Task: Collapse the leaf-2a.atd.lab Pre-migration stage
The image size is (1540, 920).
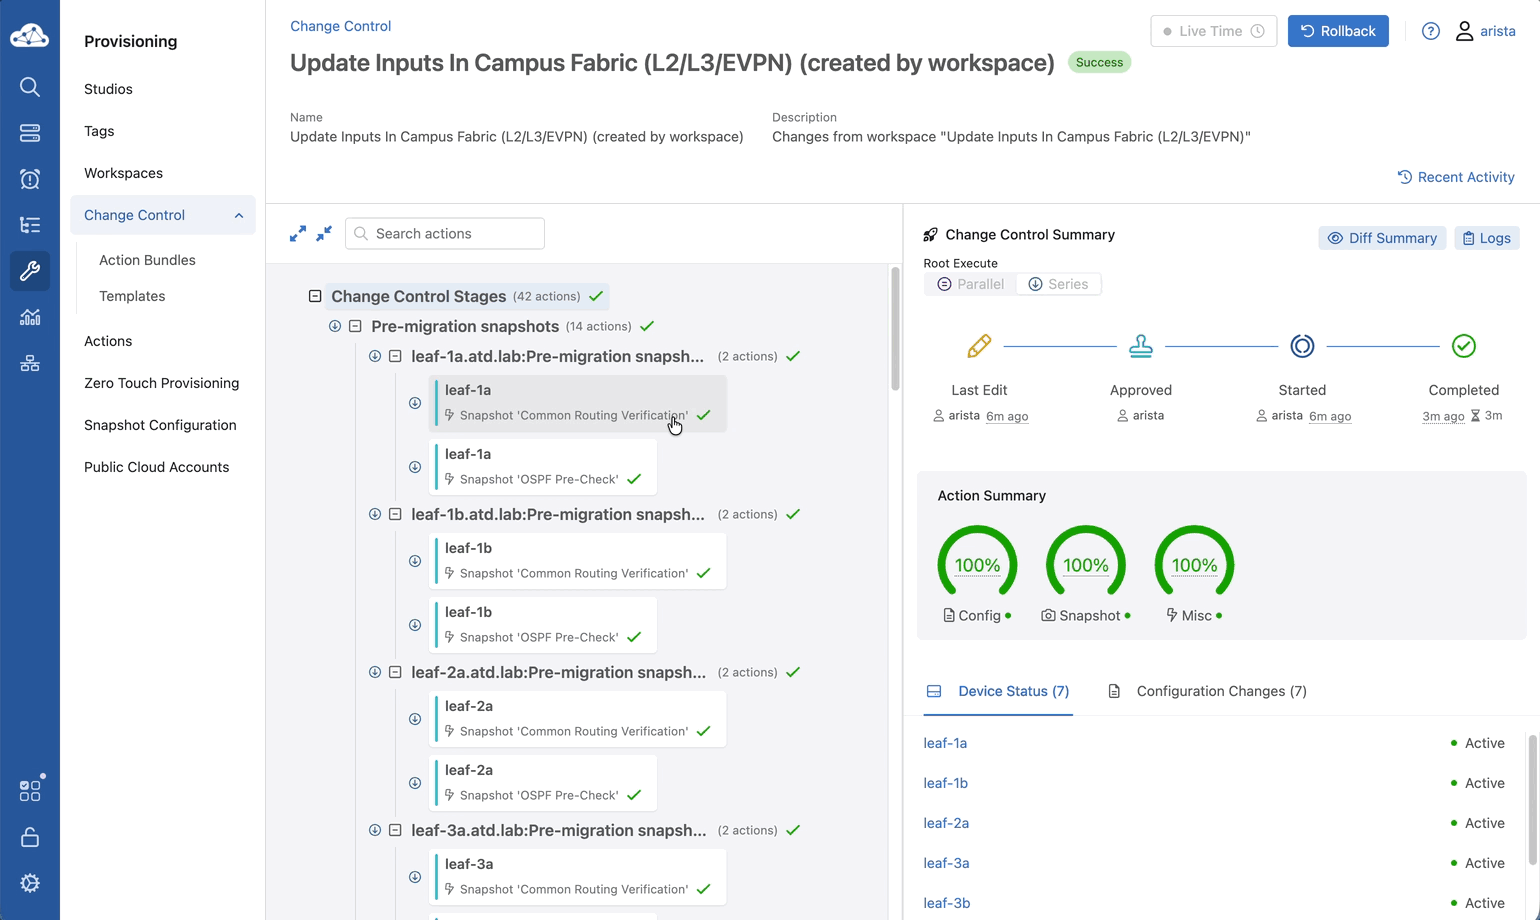Action: tap(395, 672)
